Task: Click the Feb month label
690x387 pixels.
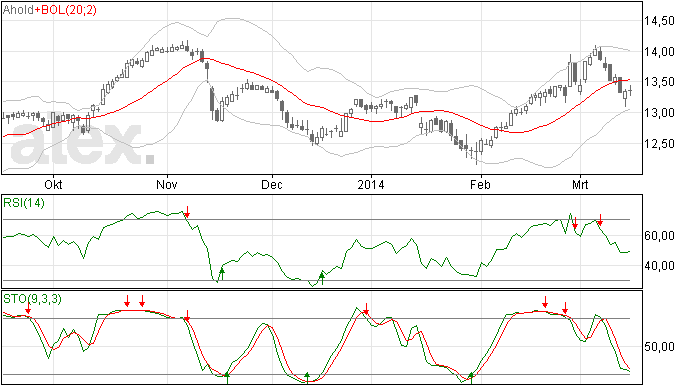Action: pyautogui.click(x=480, y=184)
